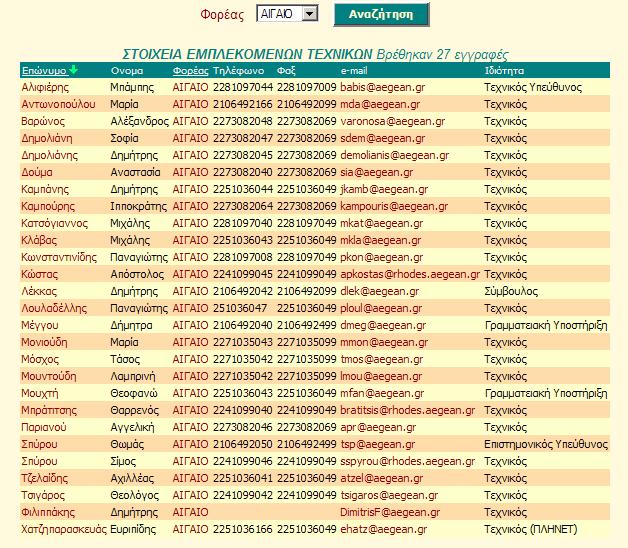Sort by the Φορέας column header link
The height and width of the screenshot is (548, 628).
pyautogui.click(x=190, y=71)
